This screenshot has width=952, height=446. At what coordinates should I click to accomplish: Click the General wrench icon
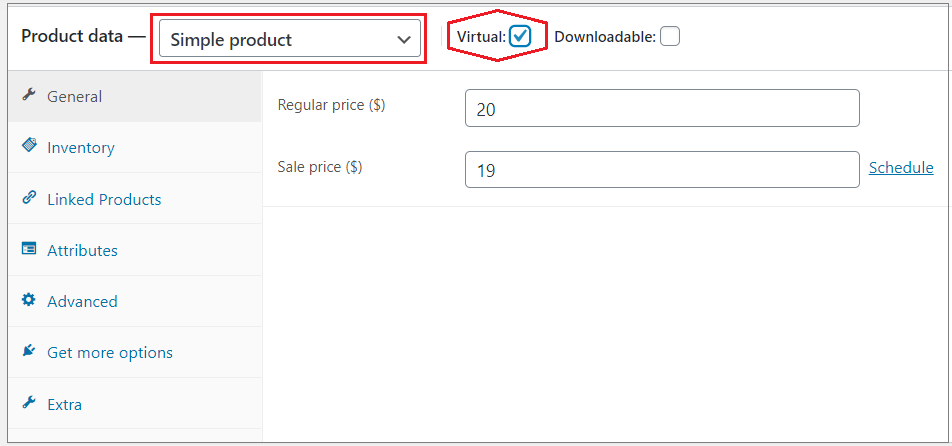point(28,95)
